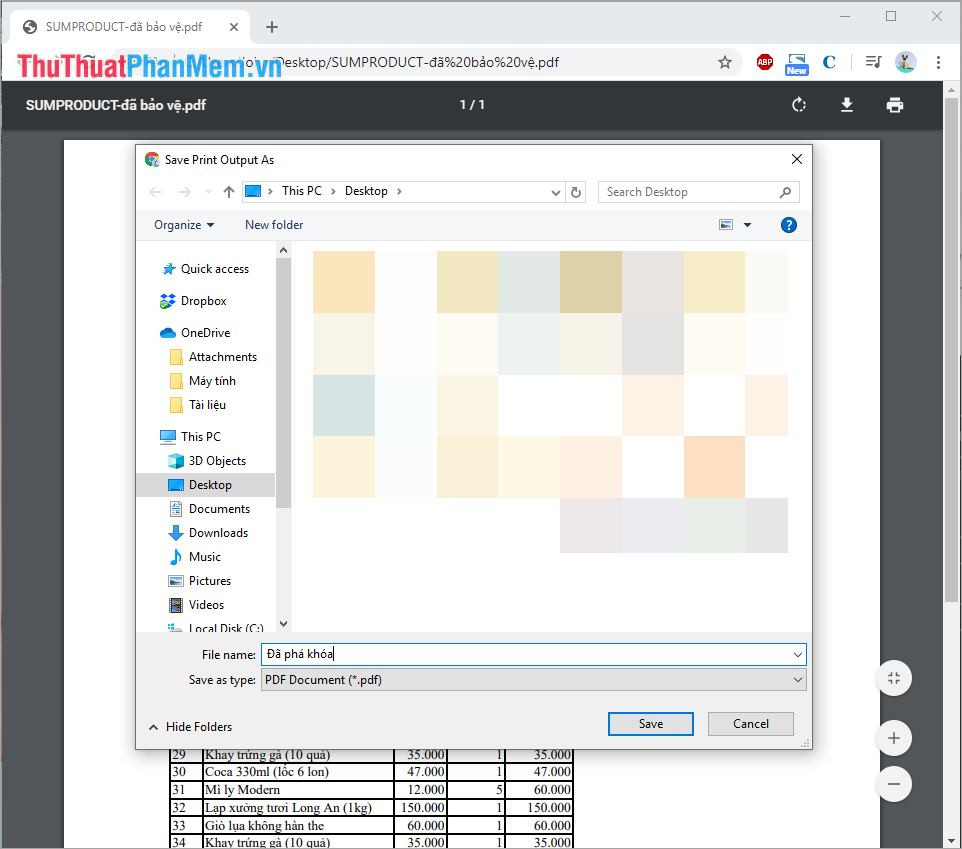962x849 pixels.
Task: Print the PDF using the printer icon
Action: click(895, 105)
